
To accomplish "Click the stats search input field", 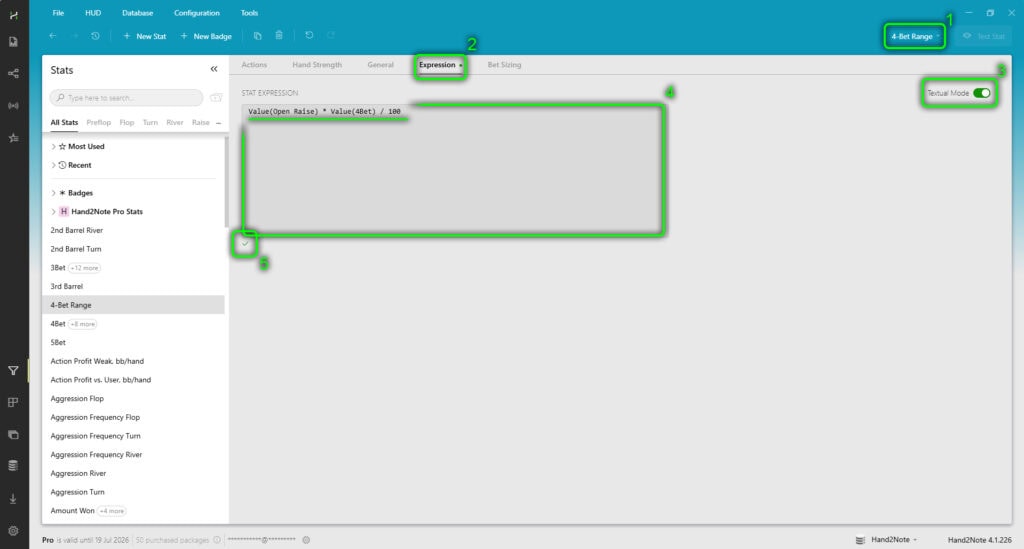I will point(127,98).
